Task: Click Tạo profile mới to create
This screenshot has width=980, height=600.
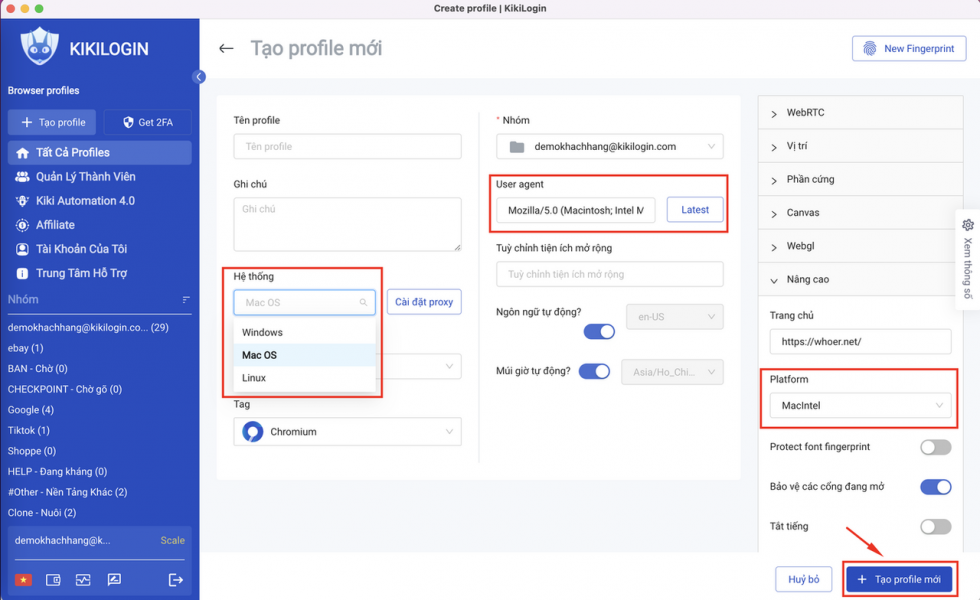Action: point(899,579)
